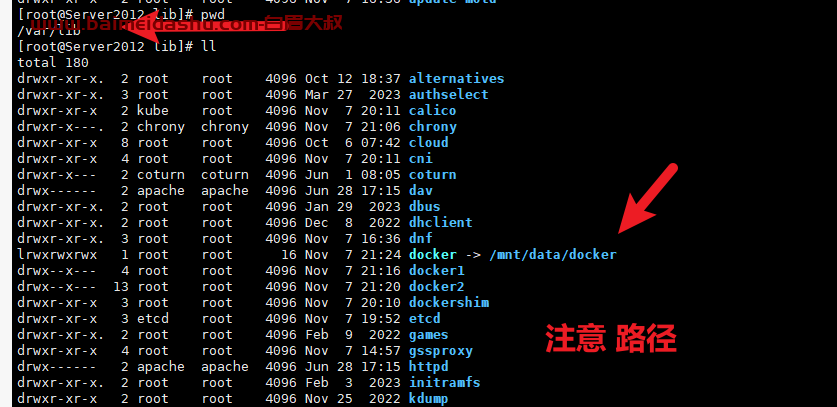Select the gssproxy directory name
The height and width of the screenshot is (407, 837).
[441, 351]
